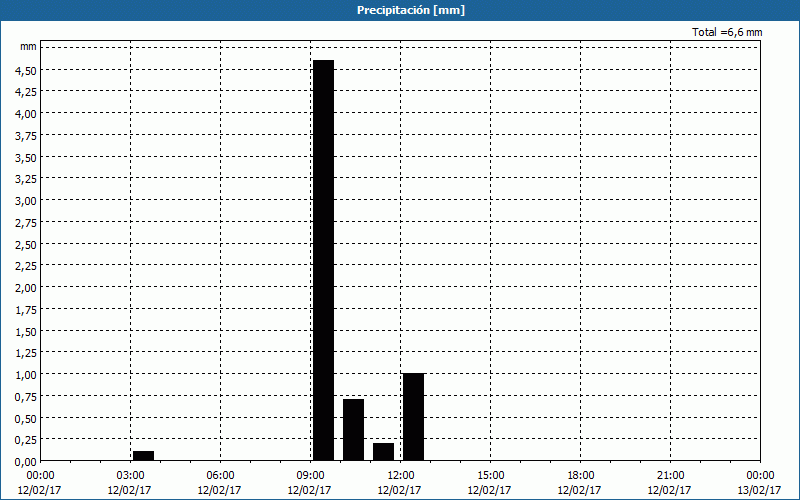Screen dimensions: 800x500
Task: Click the 12/02/17 date under 21:00
Action: coord(669,490)
